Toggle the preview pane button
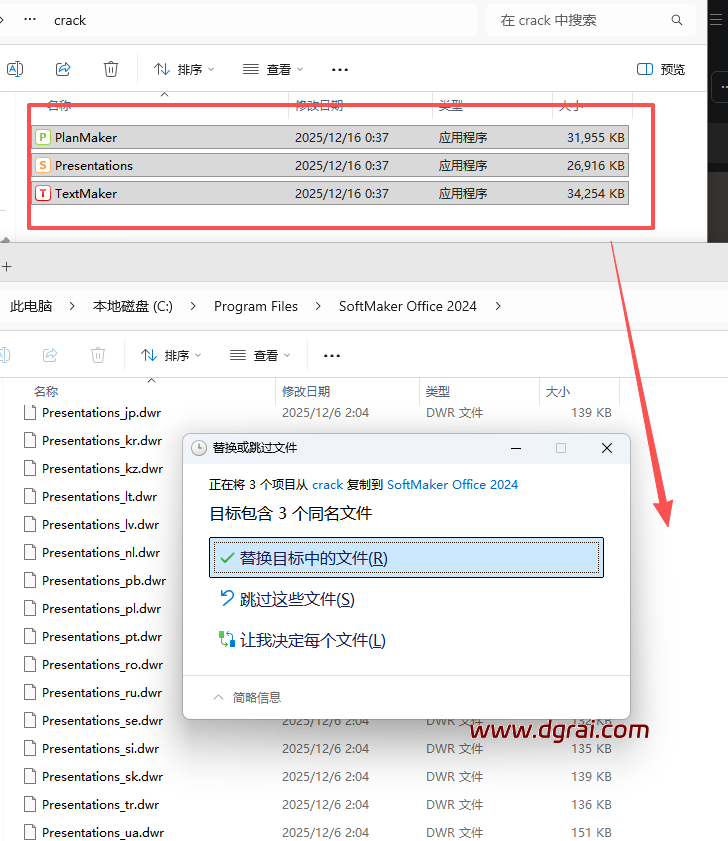The width and height of the screenshot is (728, 841). (661, 69)
